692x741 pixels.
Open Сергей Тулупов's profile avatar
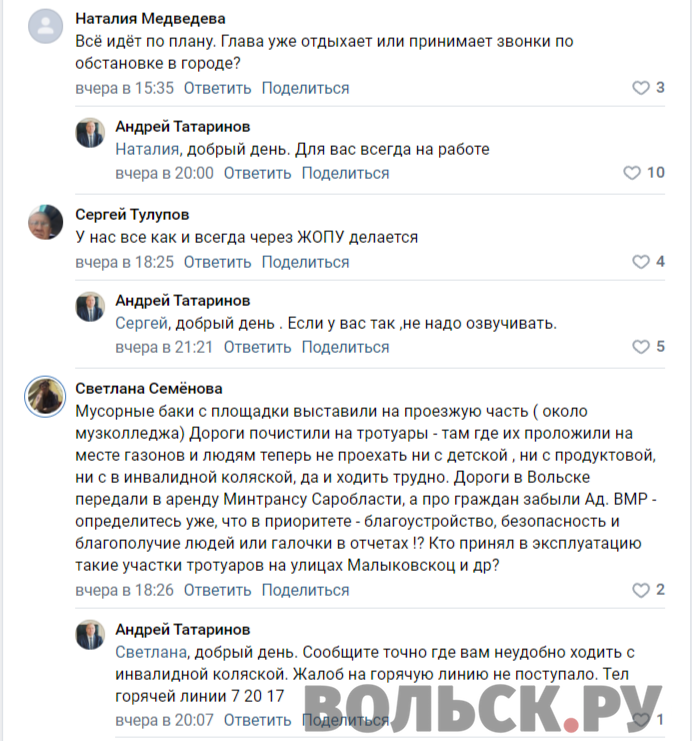(45, 222)
